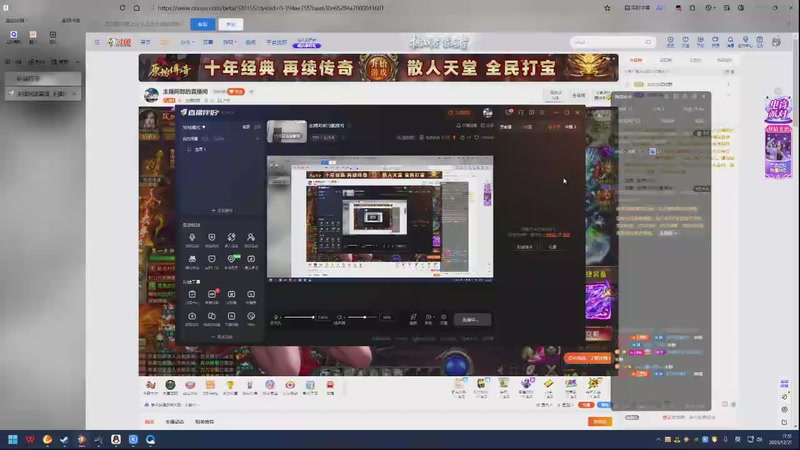Expand the 游戏 dropdown in Douyu navigation
Screen dimensions: 800x450
(x=229, y=42)
